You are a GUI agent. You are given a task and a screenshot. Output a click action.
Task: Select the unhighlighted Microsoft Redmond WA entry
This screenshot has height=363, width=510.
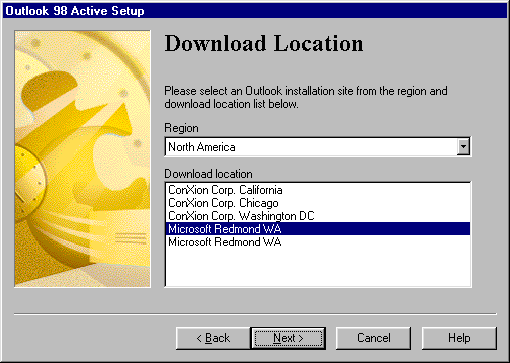318,242
